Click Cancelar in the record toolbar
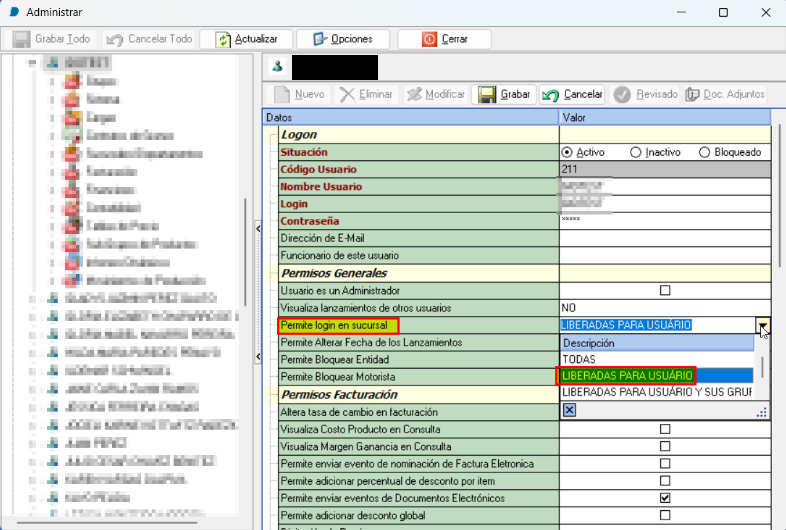The height and width of the screenshot is (530, 786). click(572, 94)
